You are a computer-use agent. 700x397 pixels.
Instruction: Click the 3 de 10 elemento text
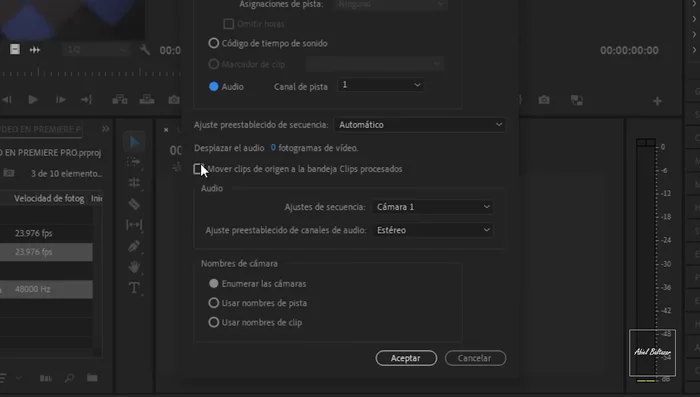(x=66, y=173)
